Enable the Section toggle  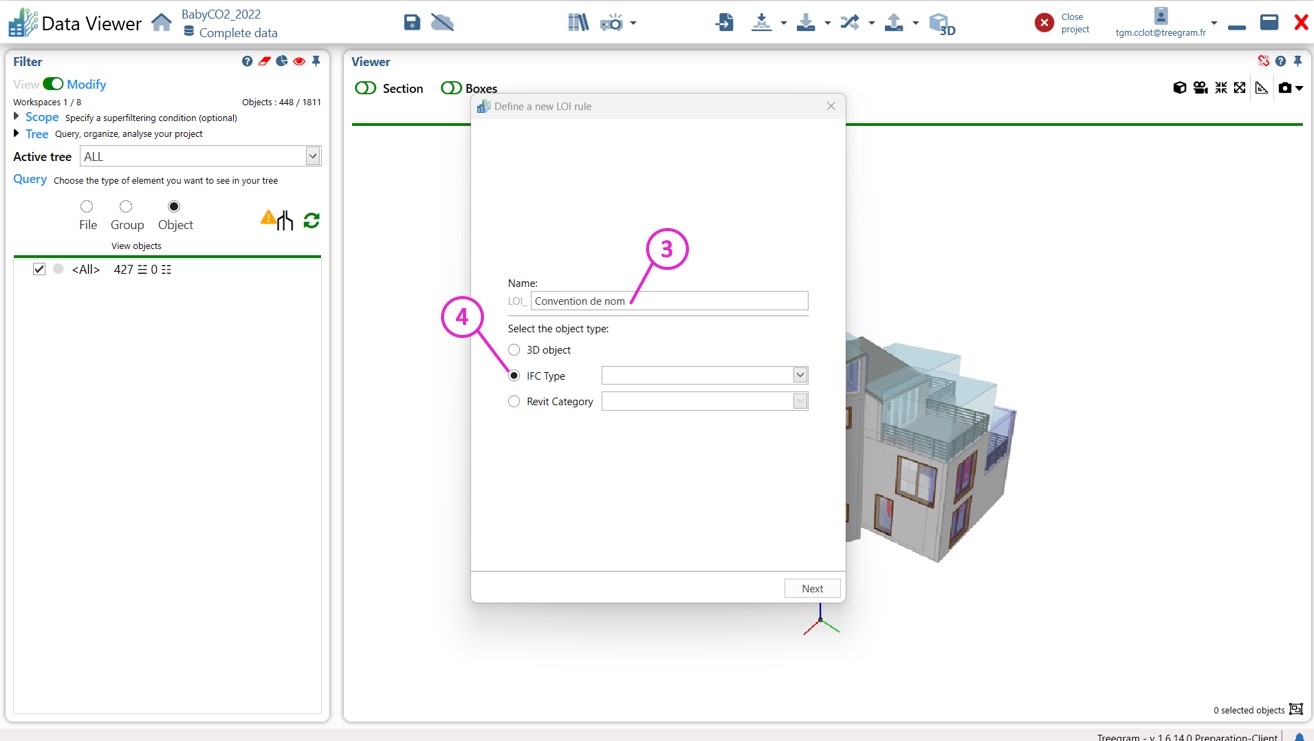(x=366, y=88)
